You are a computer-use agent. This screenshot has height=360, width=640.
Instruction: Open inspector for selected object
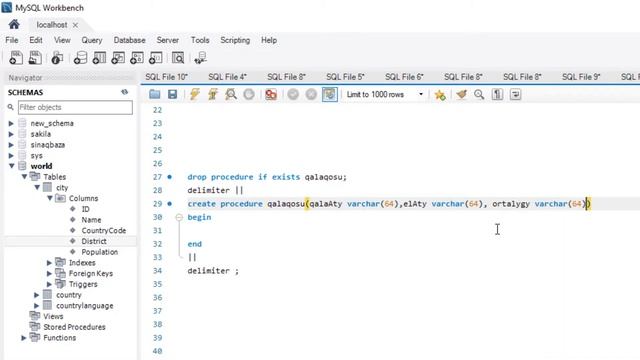point(57,58)
